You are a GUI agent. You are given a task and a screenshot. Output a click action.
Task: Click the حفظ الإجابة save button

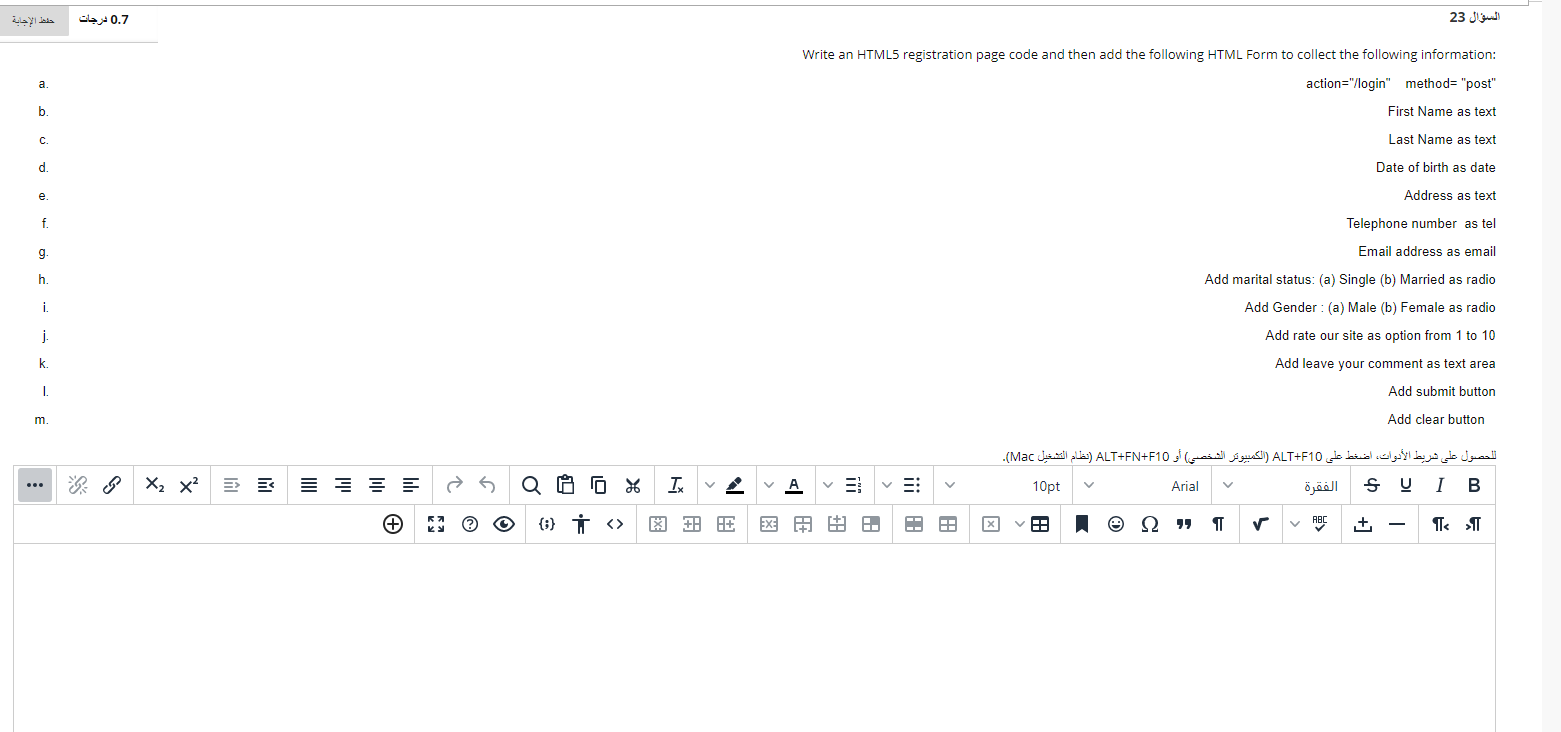point(34,19)
